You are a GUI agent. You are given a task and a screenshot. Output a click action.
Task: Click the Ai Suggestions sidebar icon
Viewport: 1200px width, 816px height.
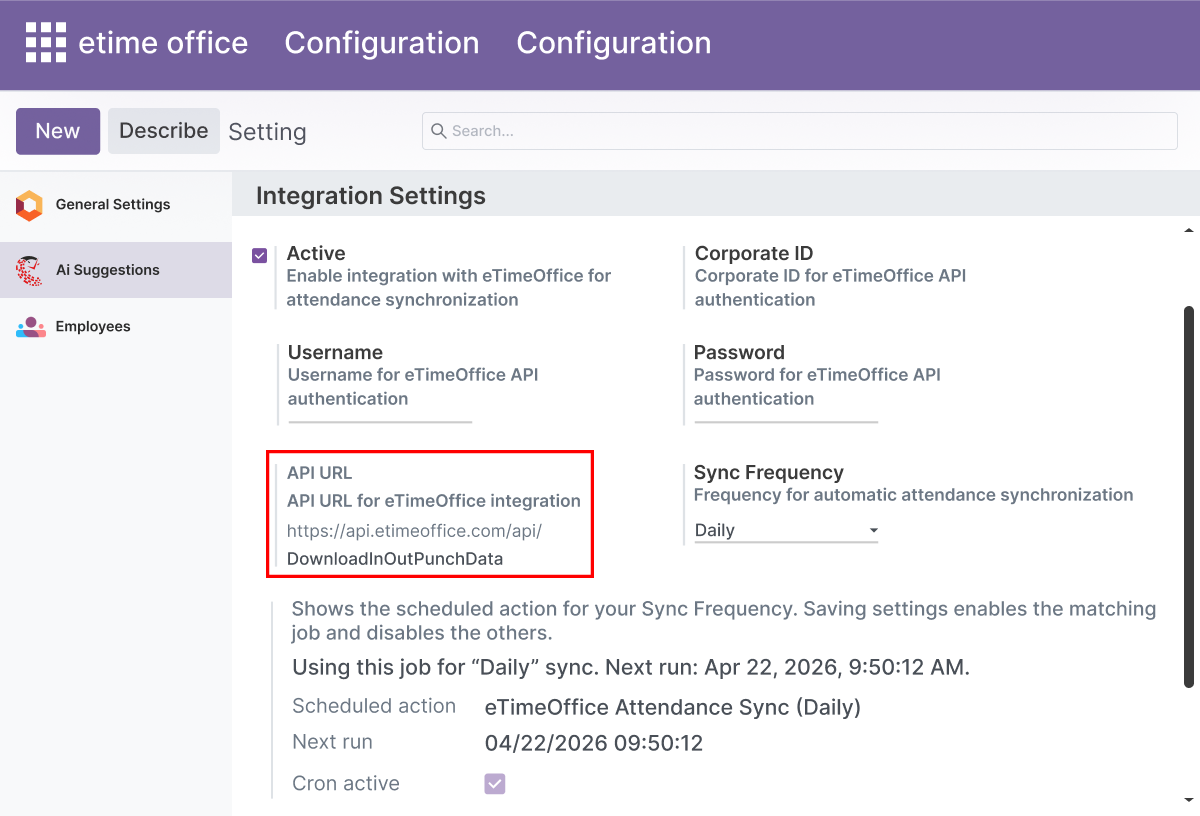coord(30,270)
